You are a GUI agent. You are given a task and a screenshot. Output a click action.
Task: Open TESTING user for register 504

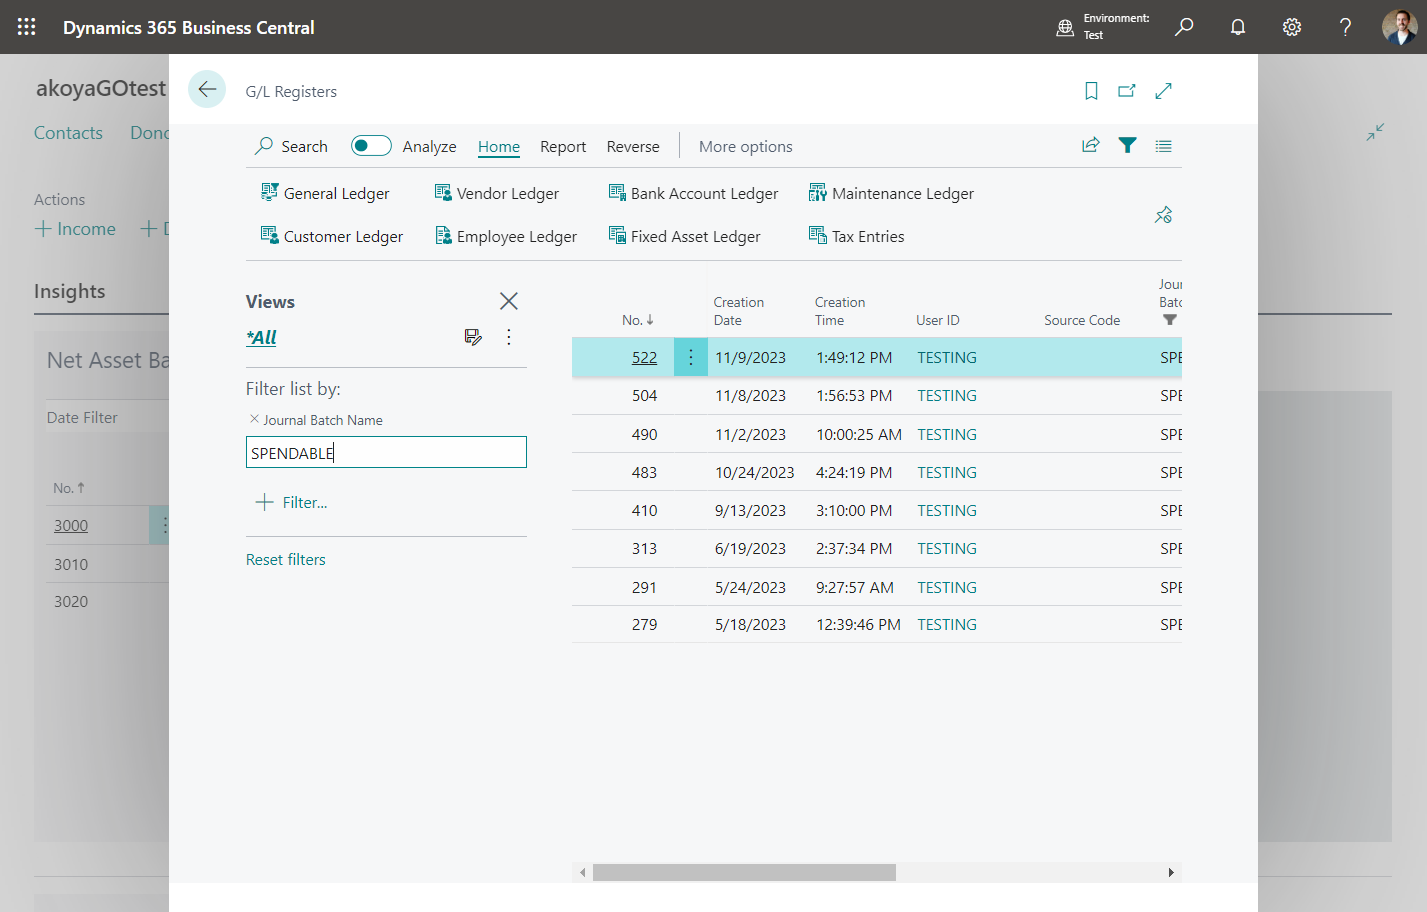coord(947,395)
